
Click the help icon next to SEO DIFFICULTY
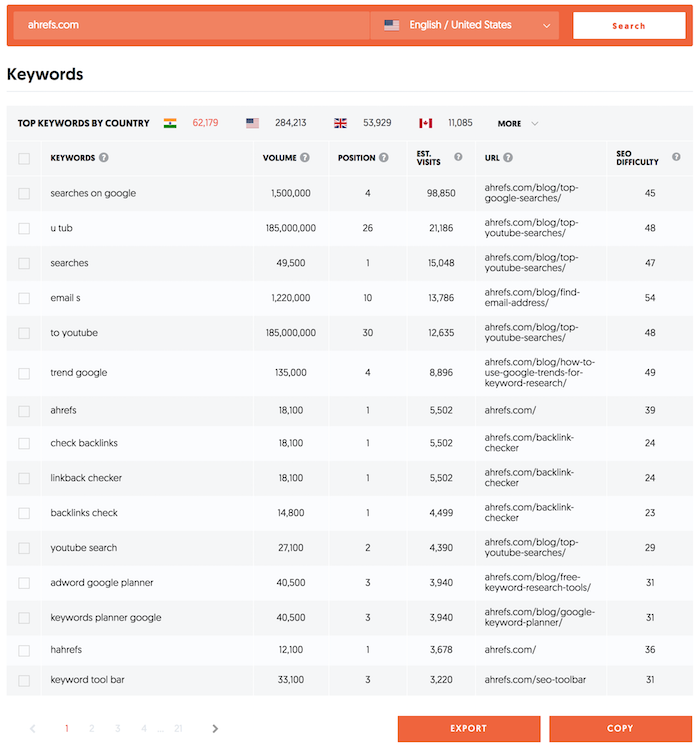[x=676, y=157]
